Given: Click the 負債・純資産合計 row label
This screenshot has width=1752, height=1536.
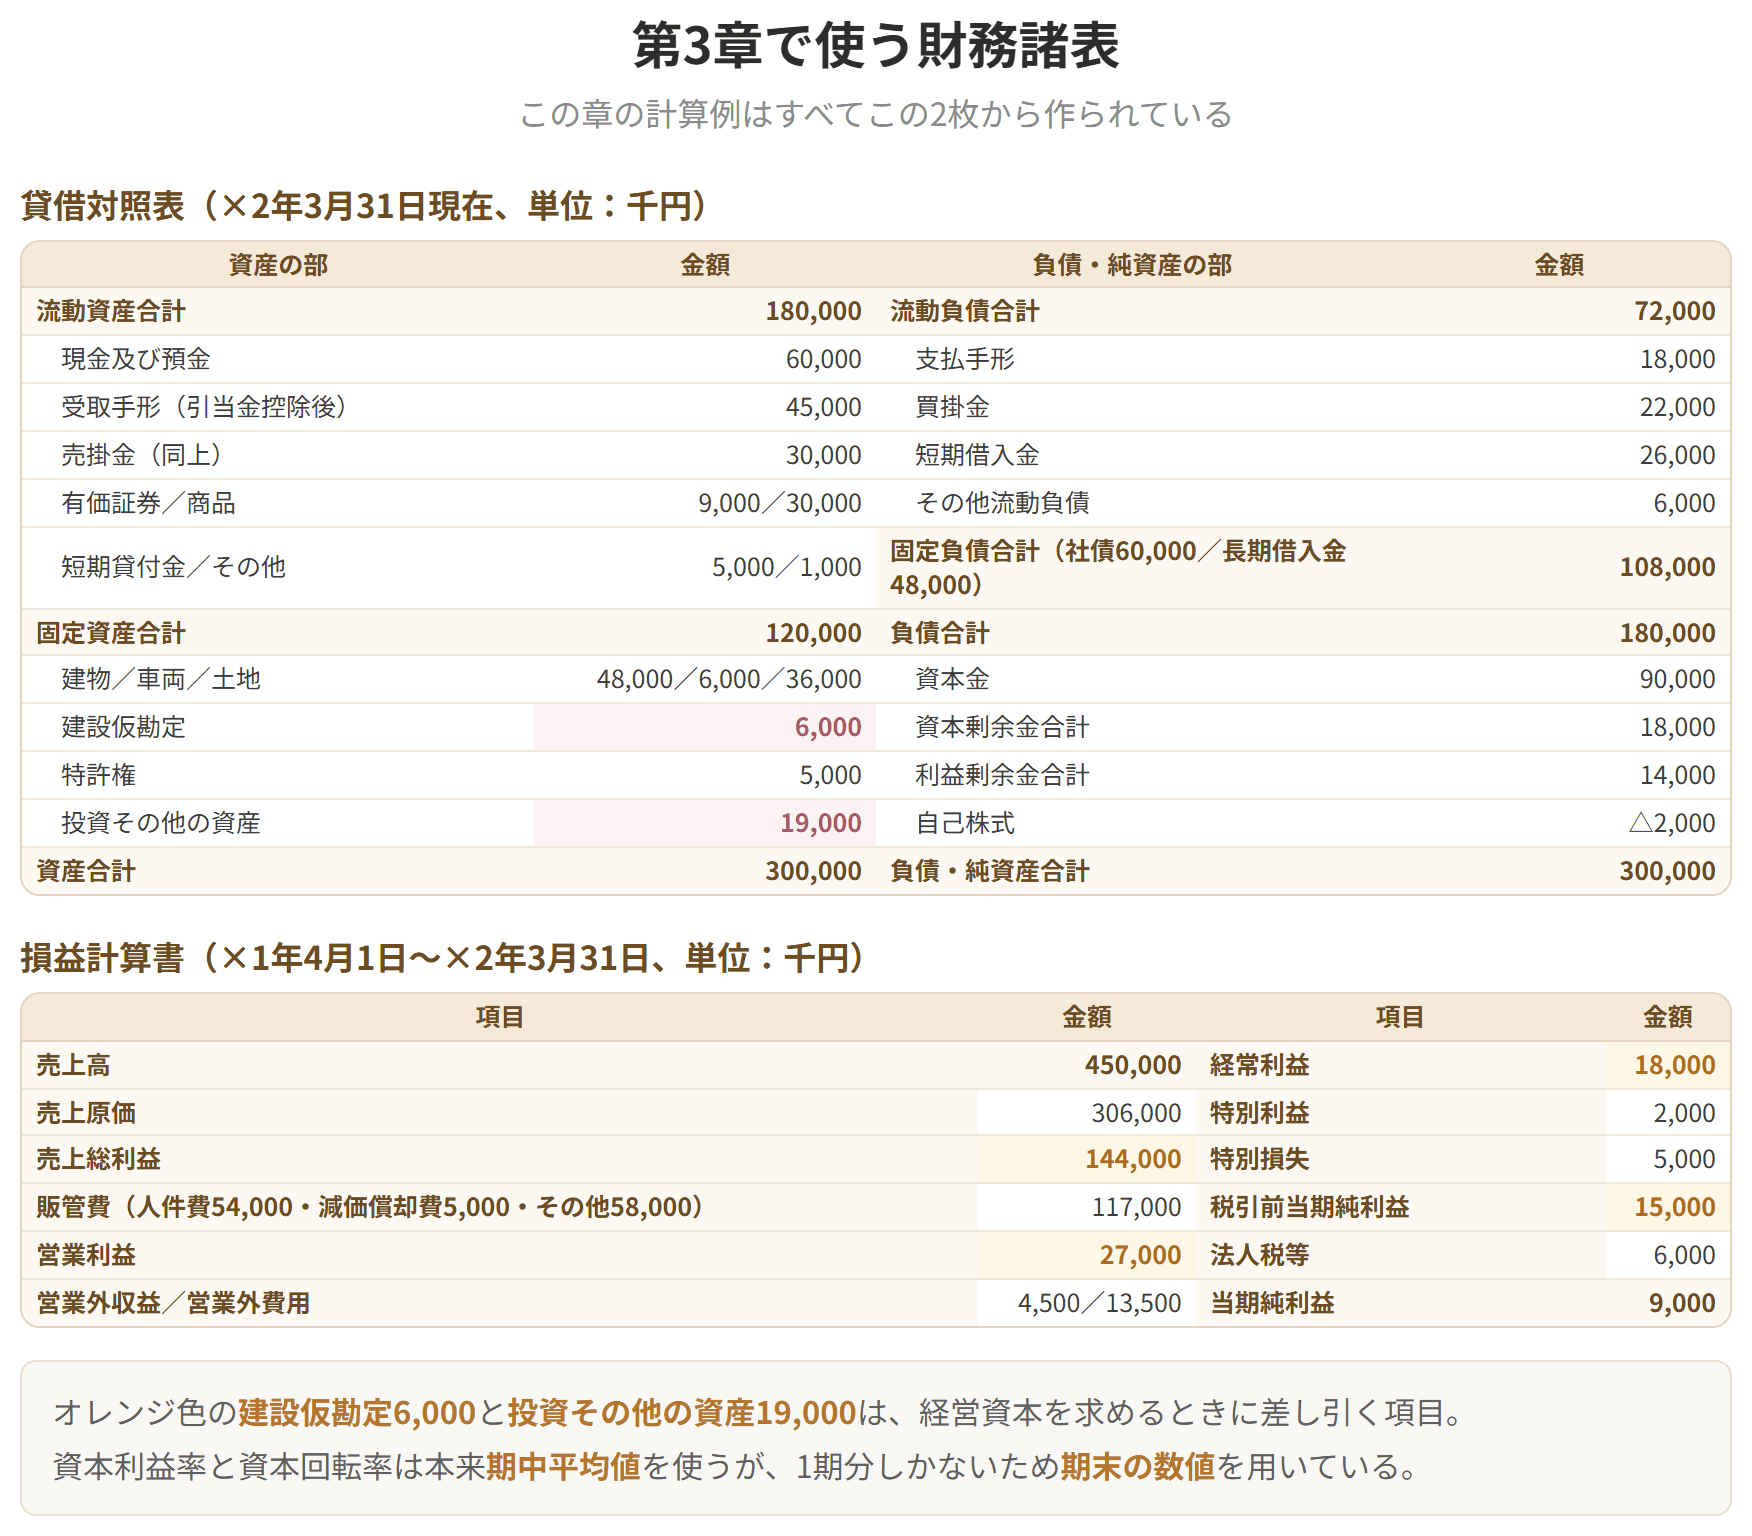Looking at the screenshot, I should 990,871.
